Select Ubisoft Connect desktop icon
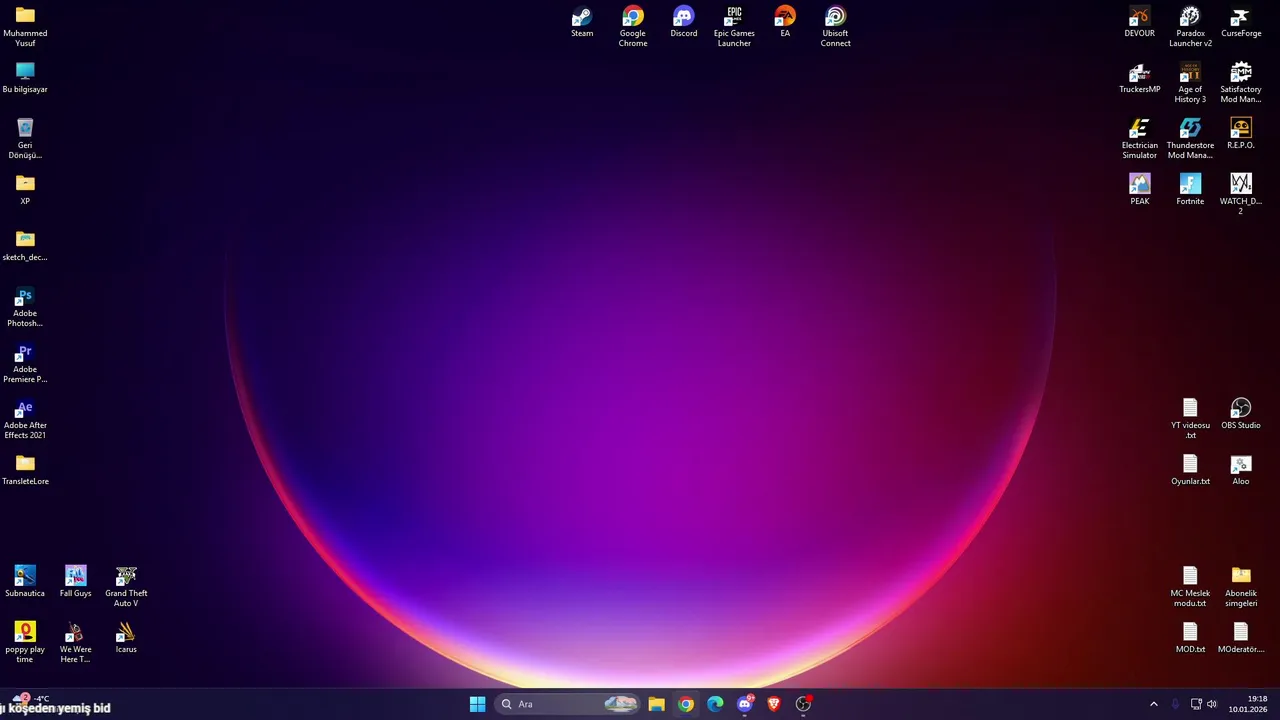 (x=836, y=27)
